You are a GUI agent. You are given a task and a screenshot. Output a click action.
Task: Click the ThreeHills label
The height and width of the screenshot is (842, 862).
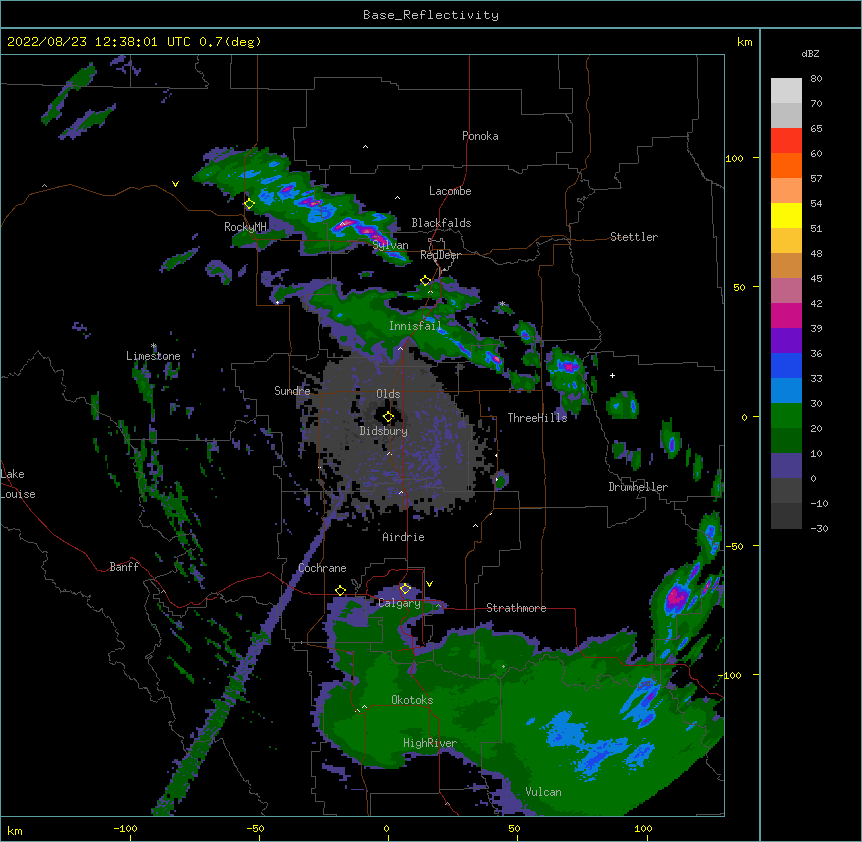537,418
